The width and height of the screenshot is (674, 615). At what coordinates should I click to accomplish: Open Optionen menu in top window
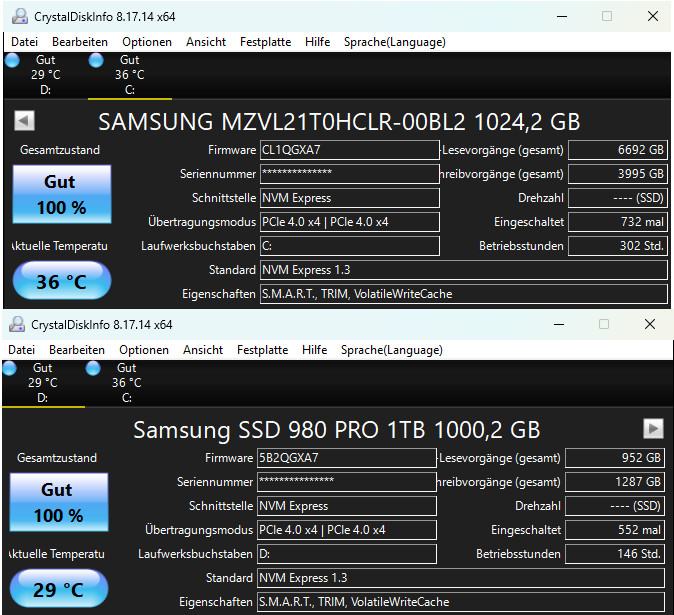147,42
